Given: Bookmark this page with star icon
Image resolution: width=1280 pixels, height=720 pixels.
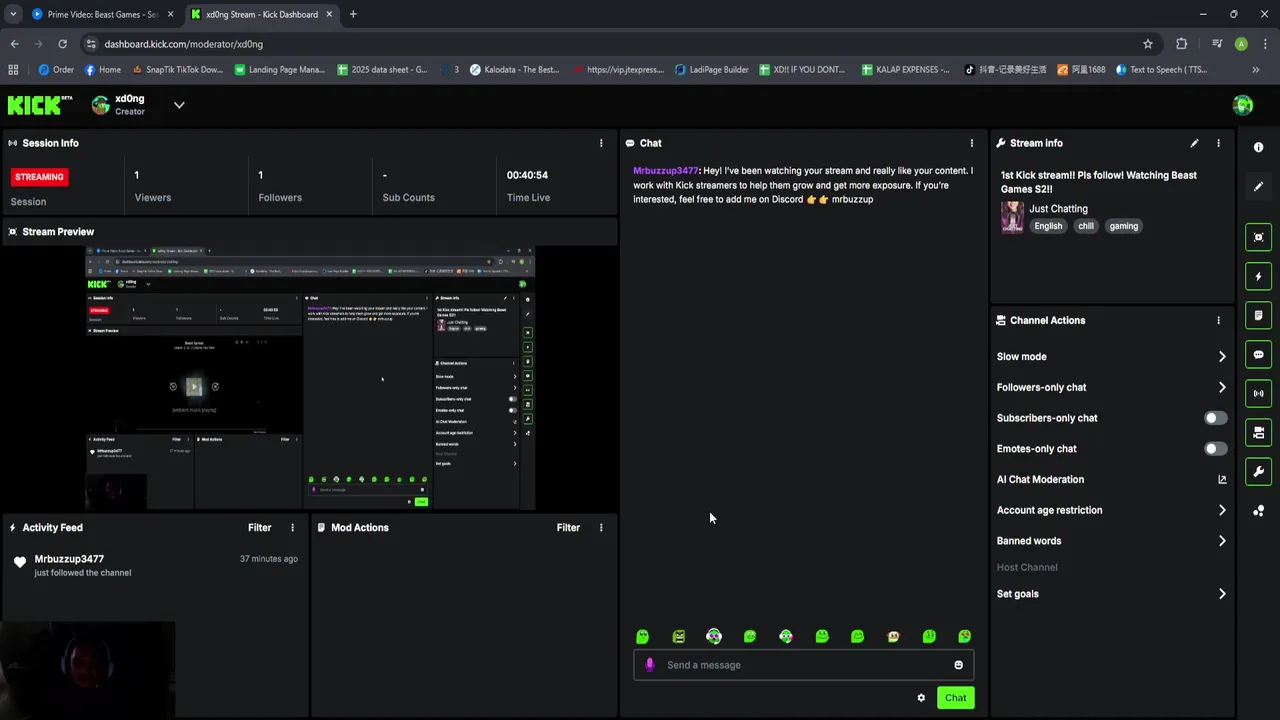Looking at the screenshot, I should pyautogui.click(x=1148, y=44).
